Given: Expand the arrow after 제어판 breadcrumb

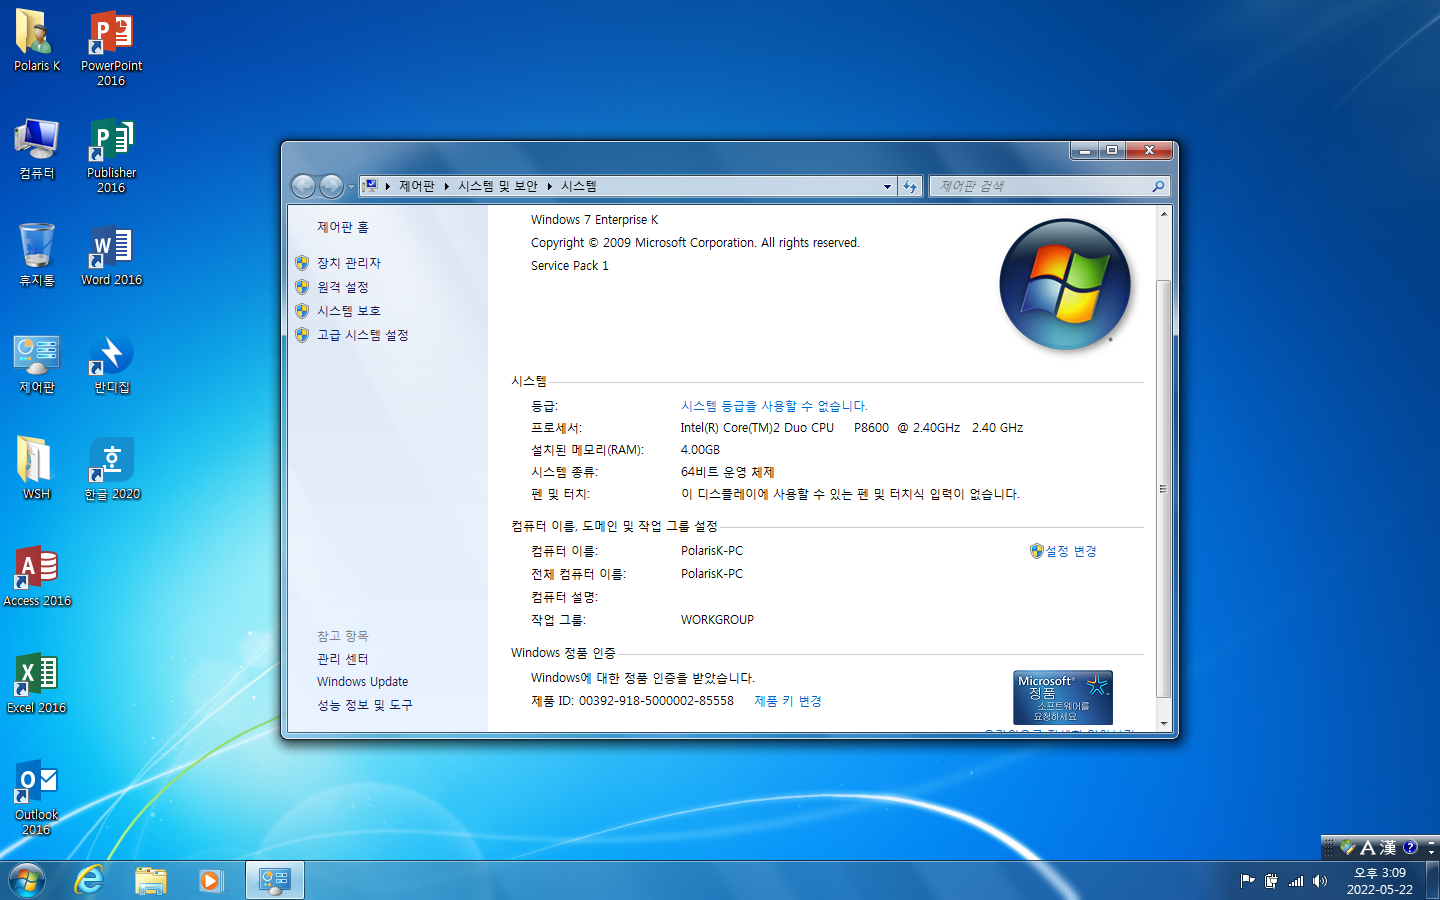Looking at the screenshot, I should pyautogui.click(x=446, y=186).
